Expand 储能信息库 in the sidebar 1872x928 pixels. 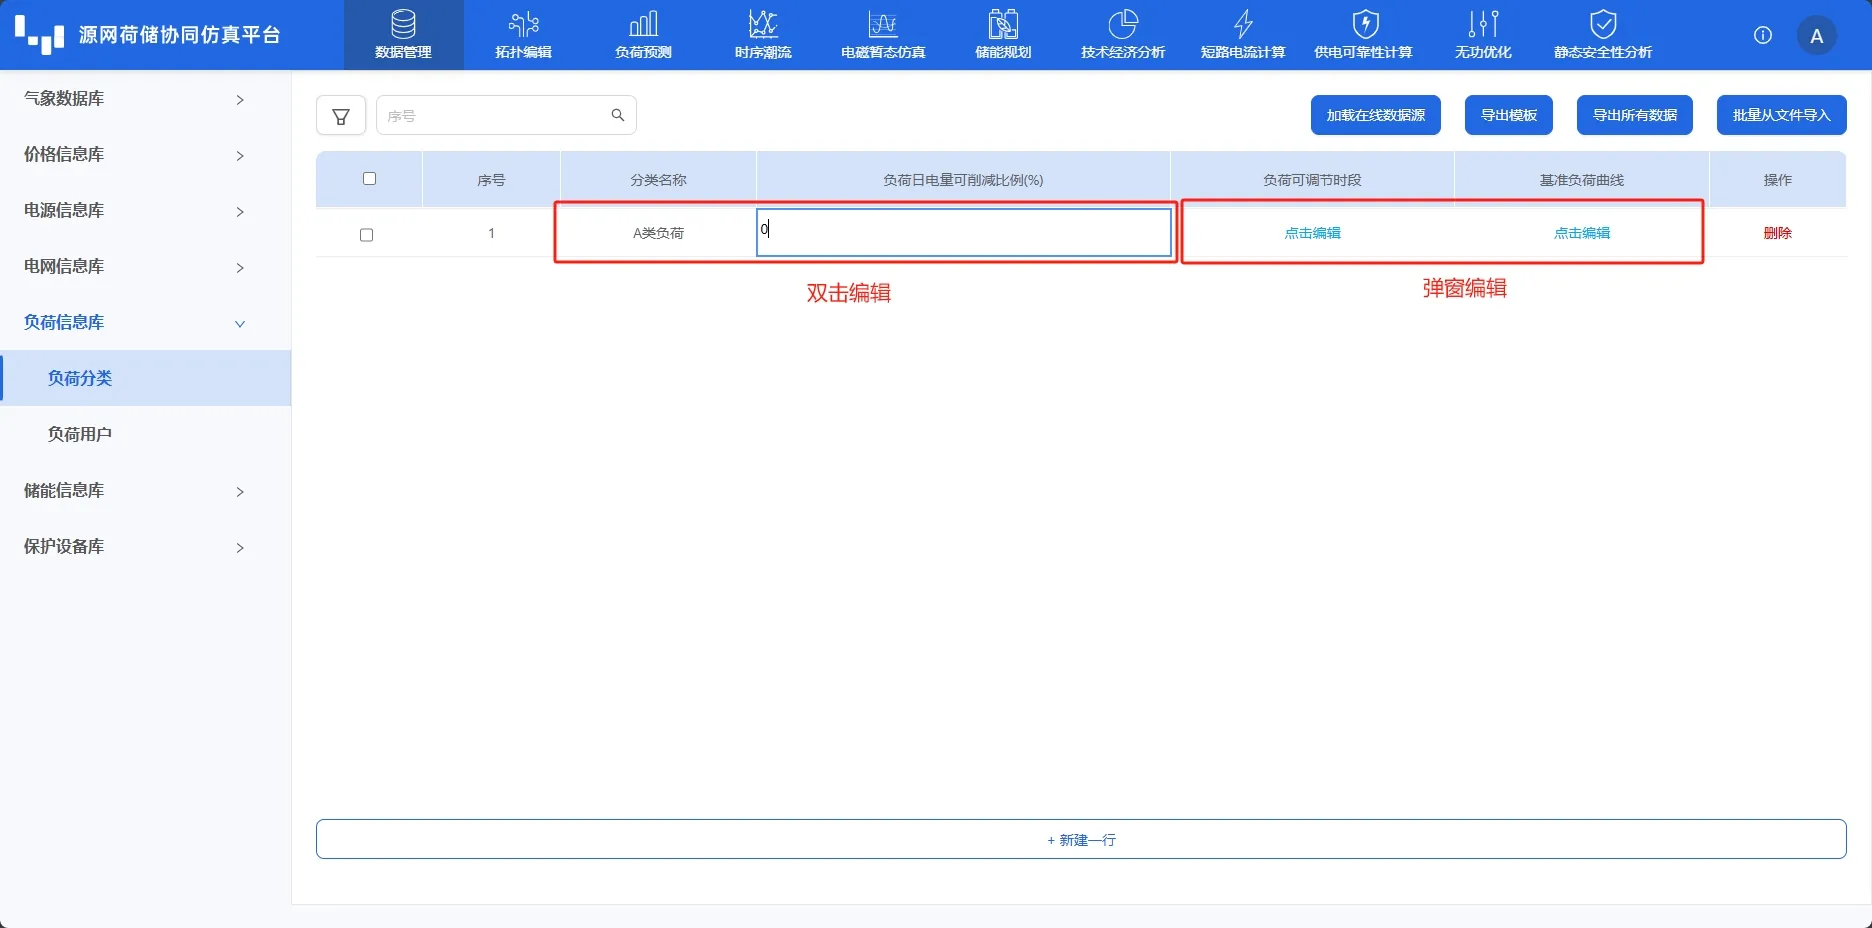(x=145, y=490)
